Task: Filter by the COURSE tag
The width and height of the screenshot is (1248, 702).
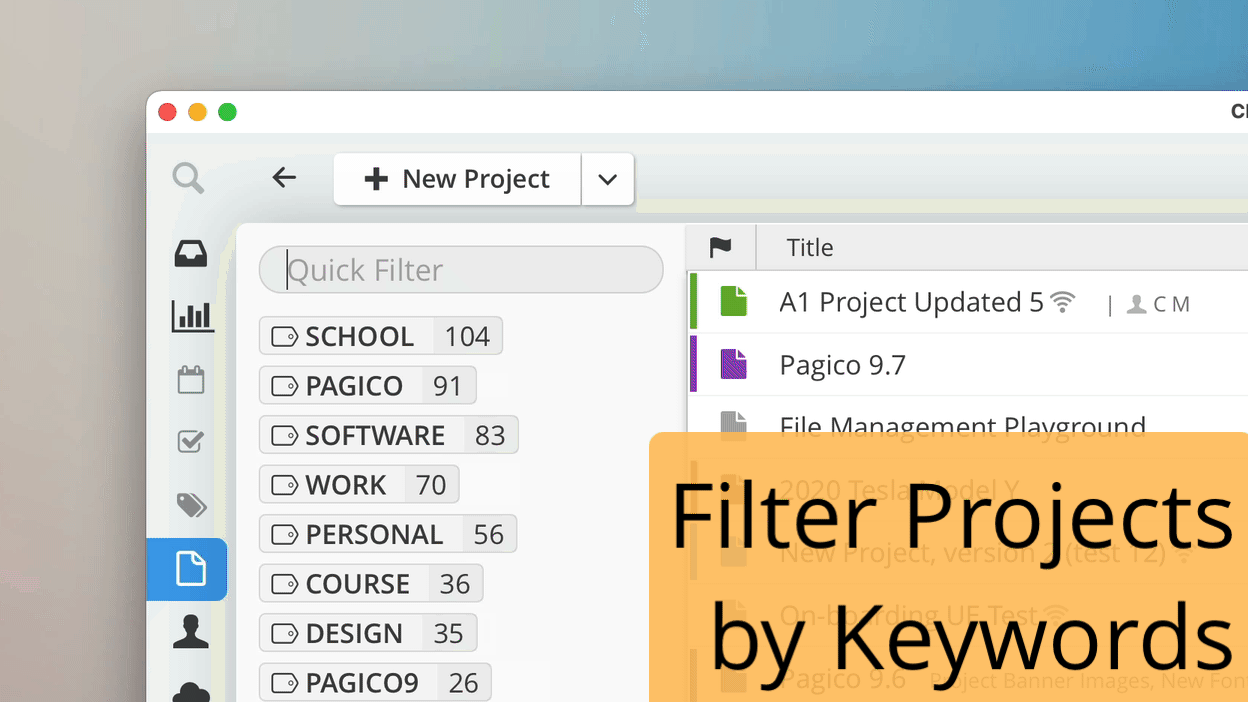Action: click(x=371, y=583)
